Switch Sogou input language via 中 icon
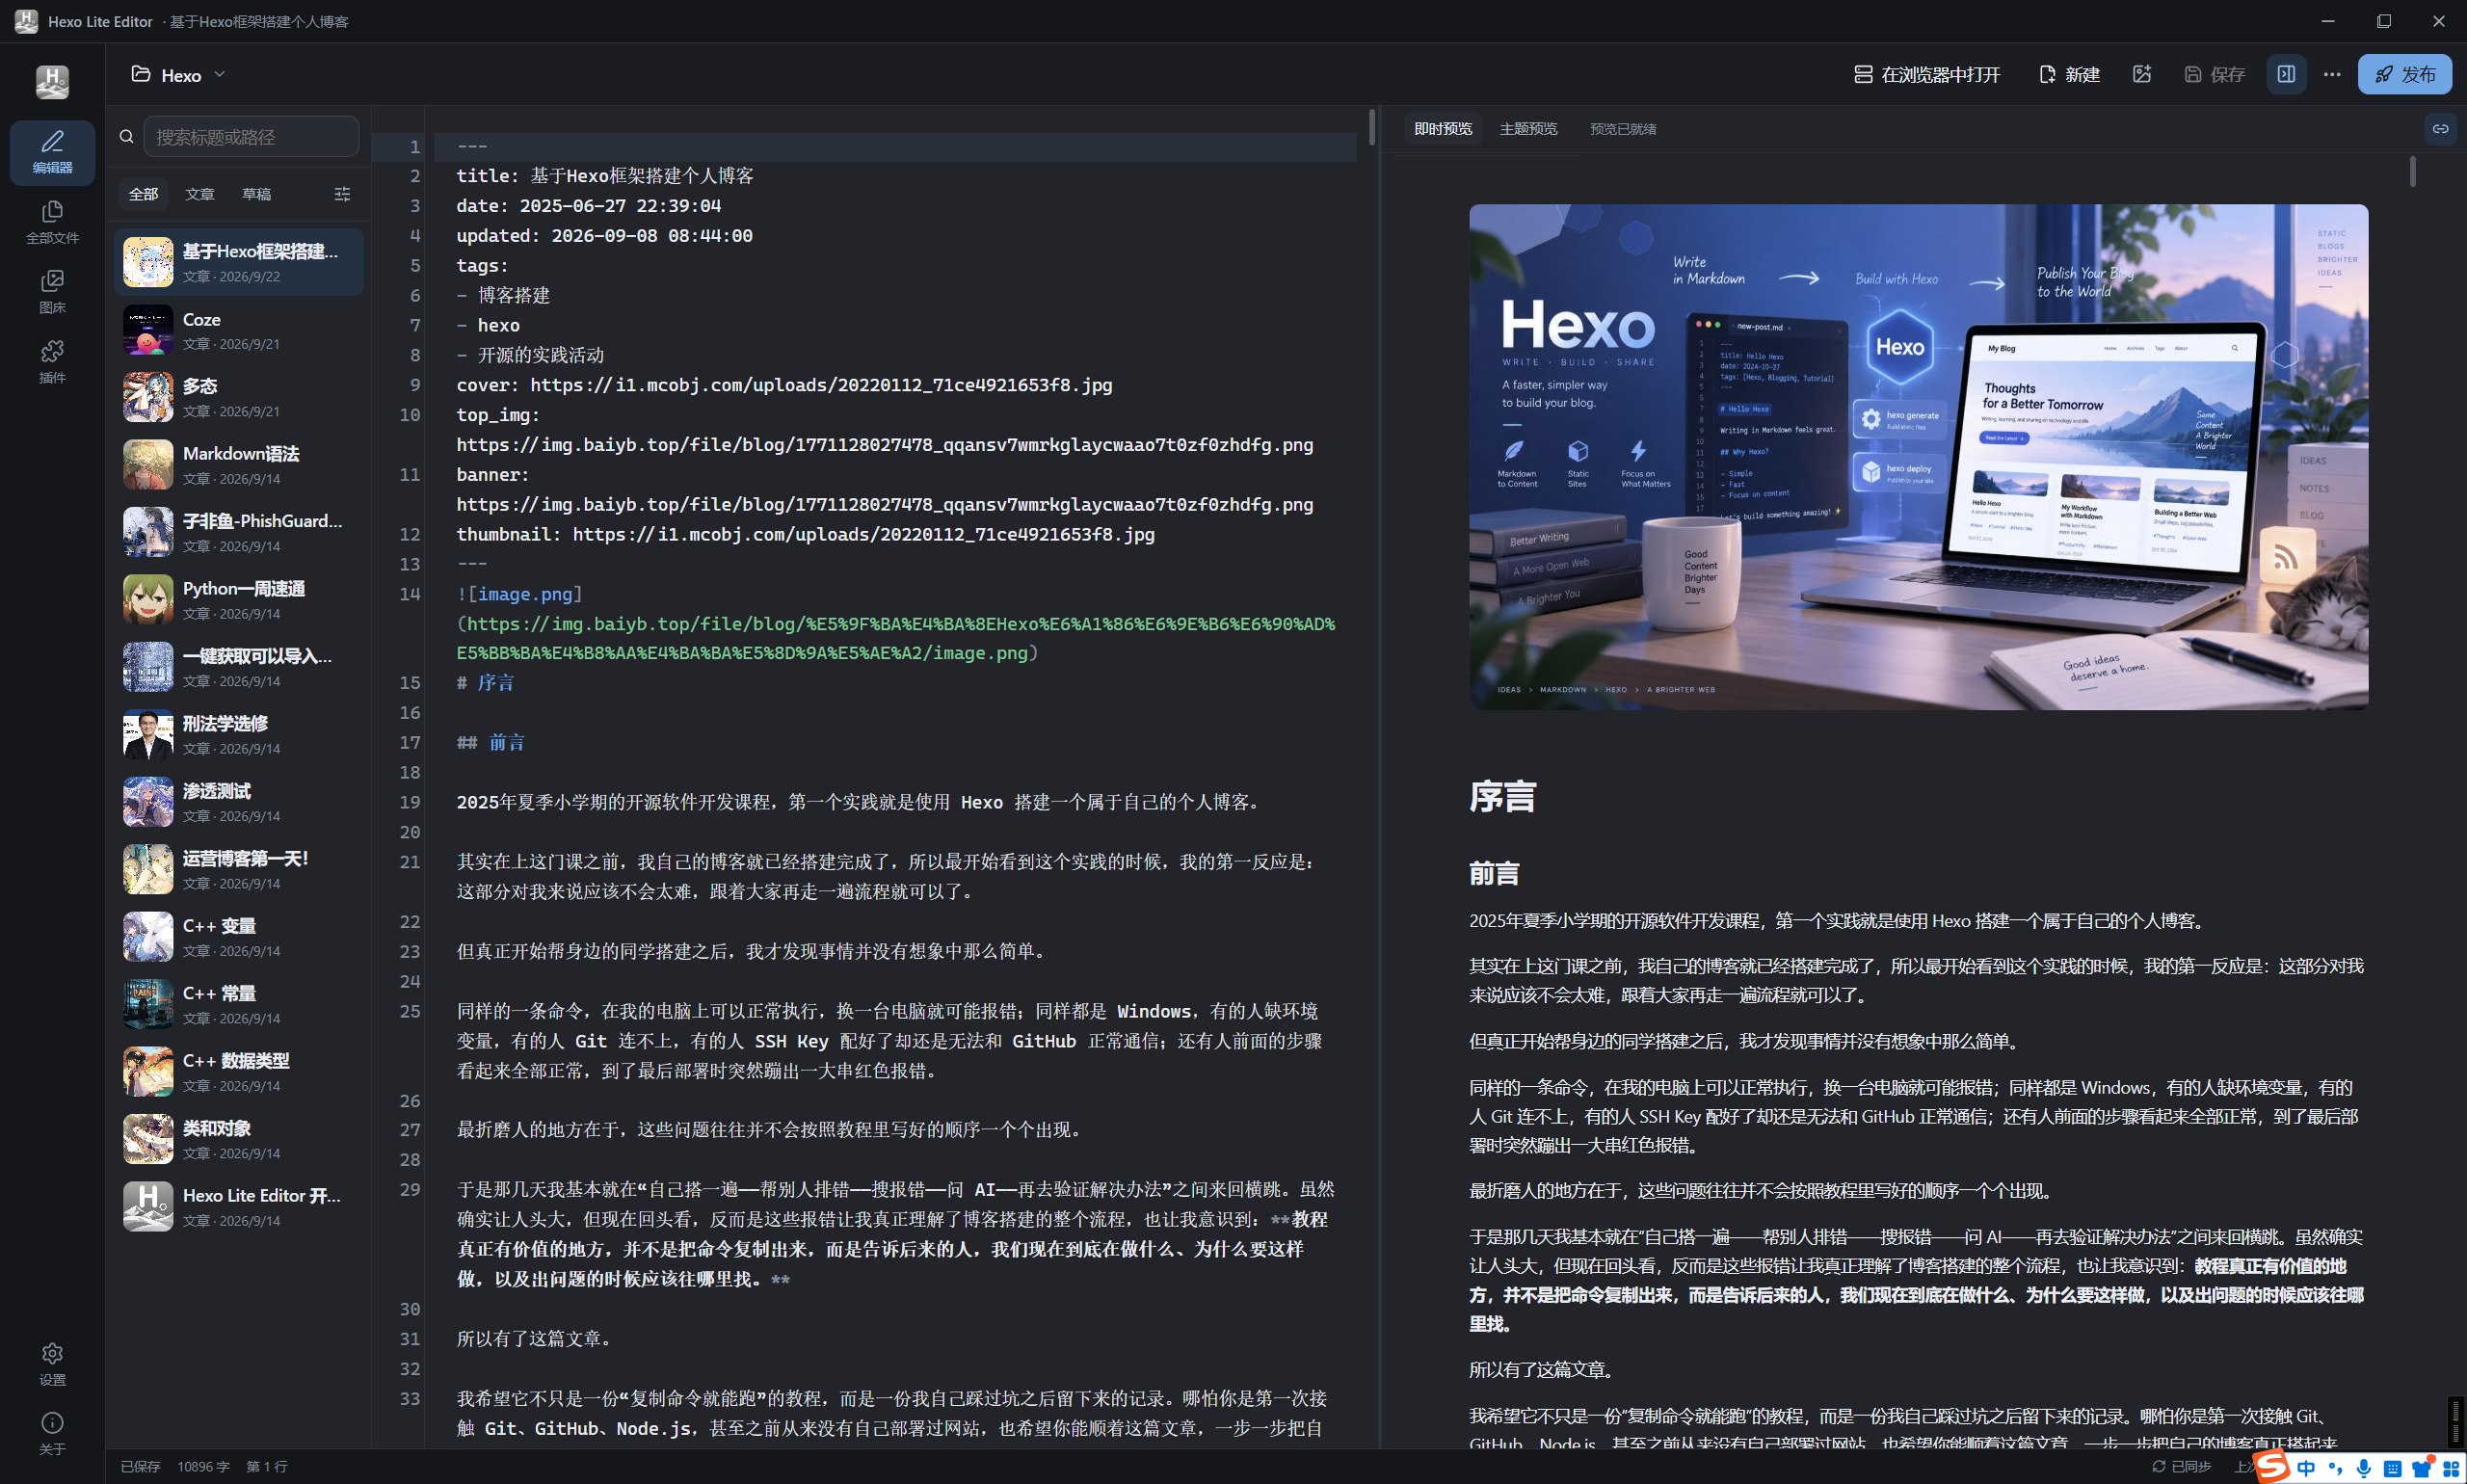 [x=2306, y=1468]
